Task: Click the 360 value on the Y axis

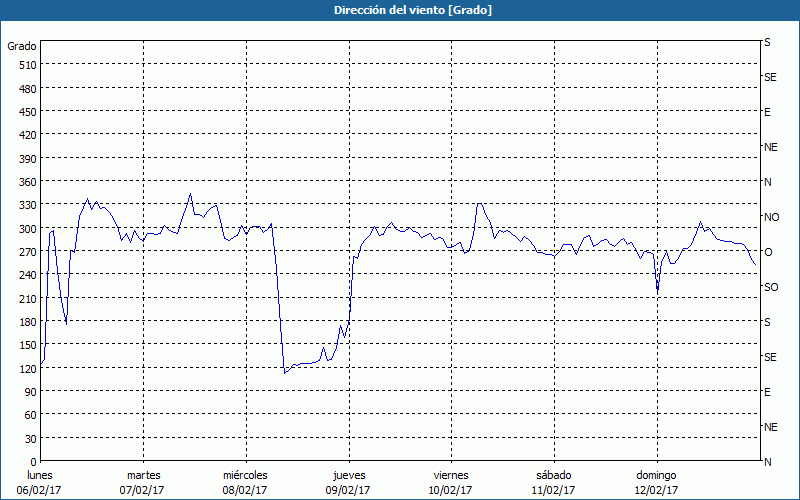Action: click(27, 182)
